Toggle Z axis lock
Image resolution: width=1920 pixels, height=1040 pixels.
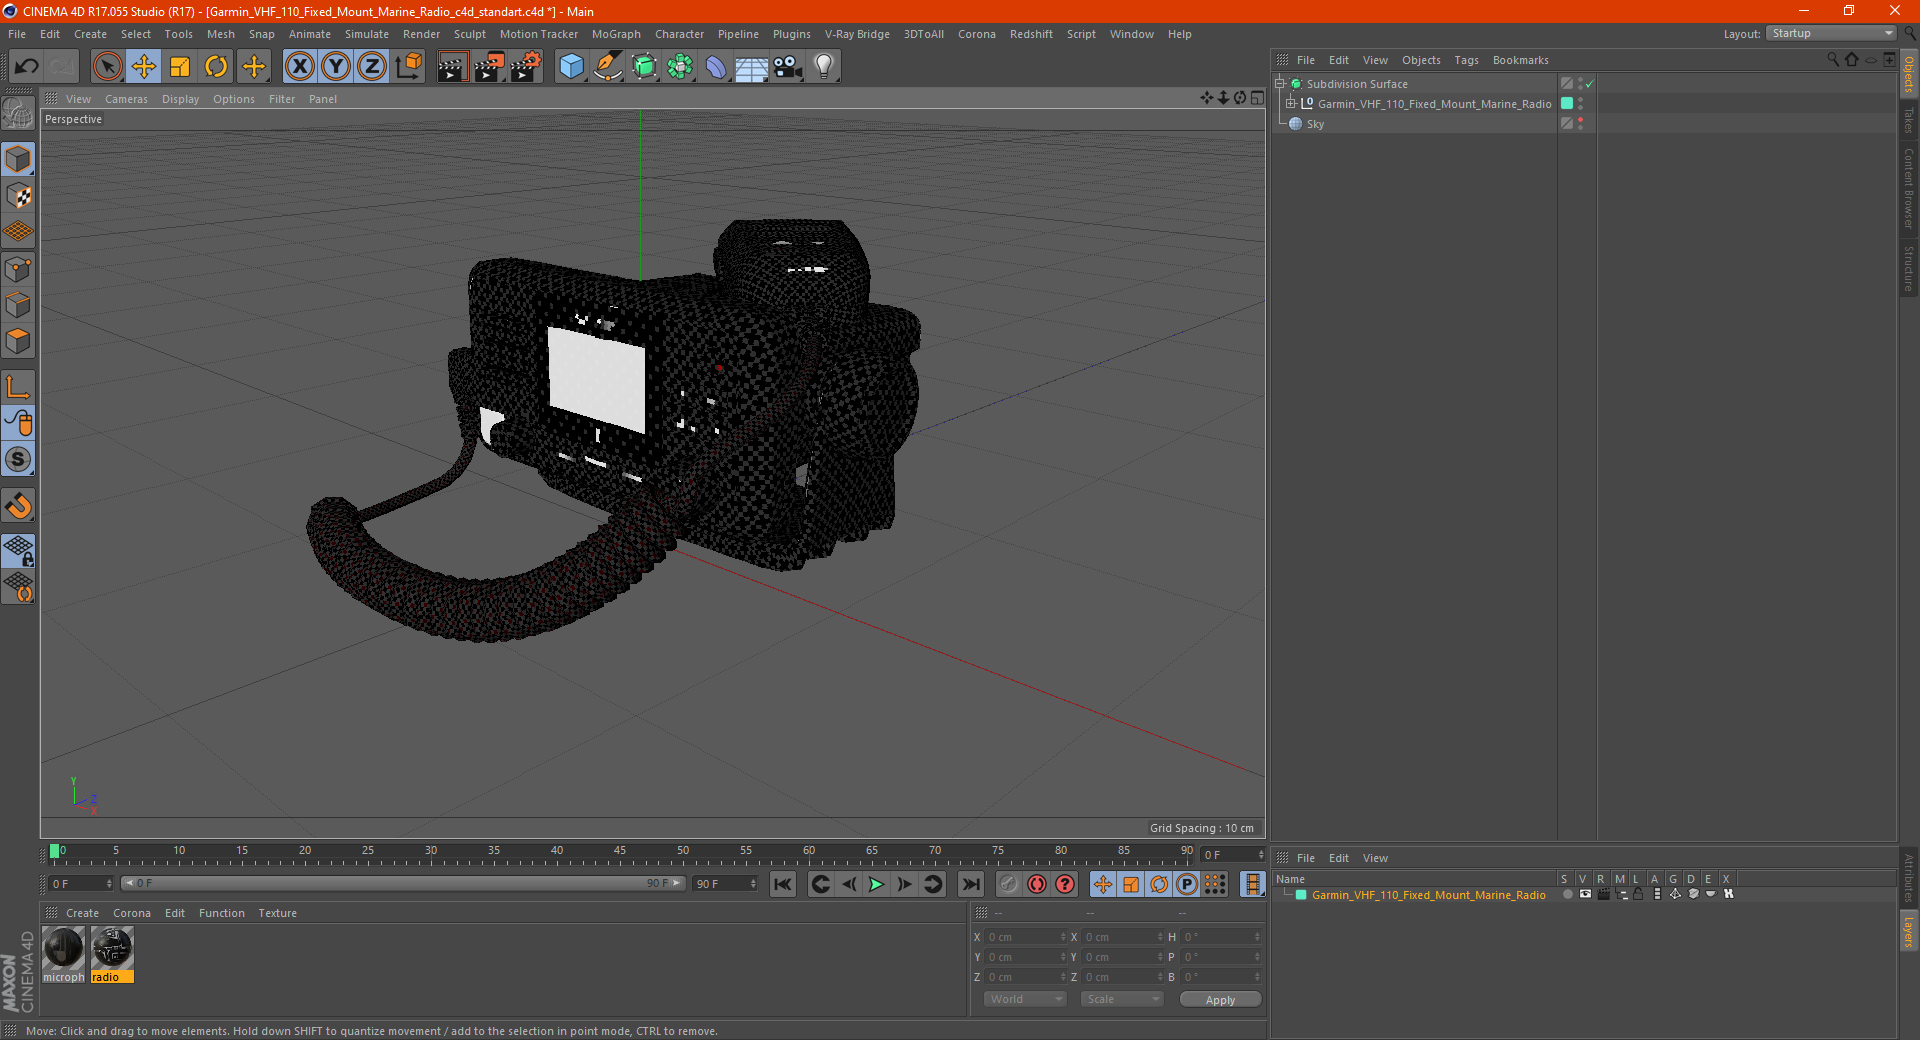click(x=372, y=67)
